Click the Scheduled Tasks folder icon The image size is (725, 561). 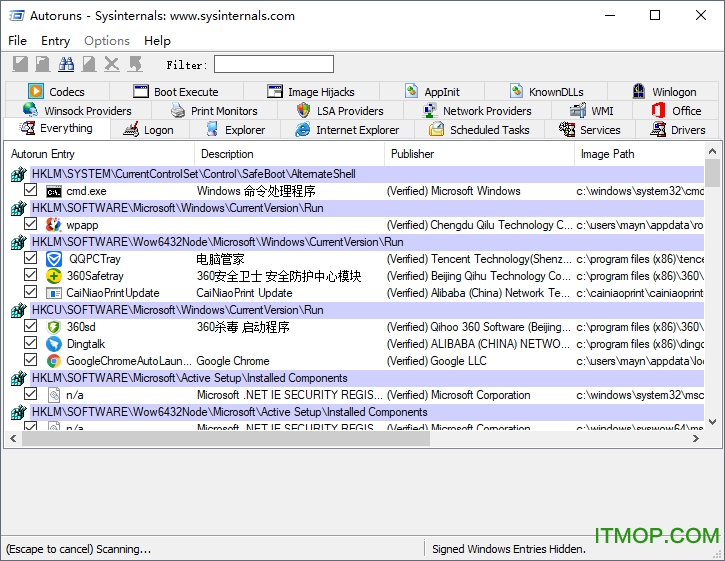(436, 129)
